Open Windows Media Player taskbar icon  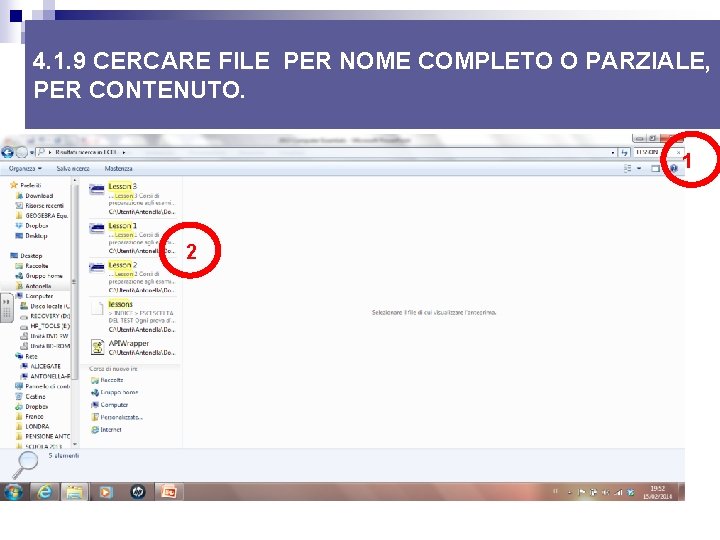tap(106, 492)
